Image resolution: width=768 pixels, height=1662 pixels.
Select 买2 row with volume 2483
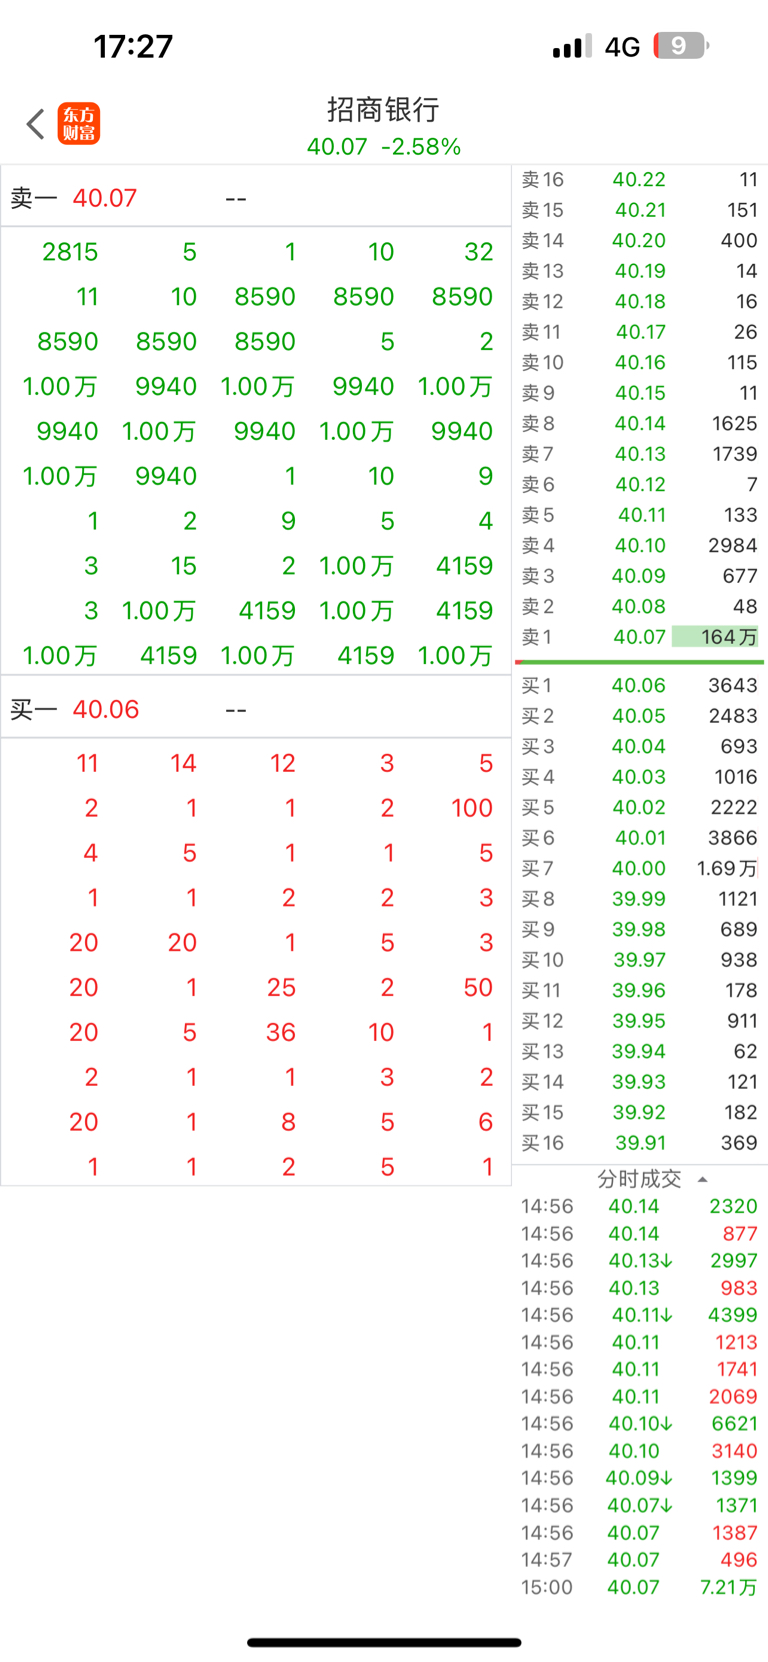point(640,716)
